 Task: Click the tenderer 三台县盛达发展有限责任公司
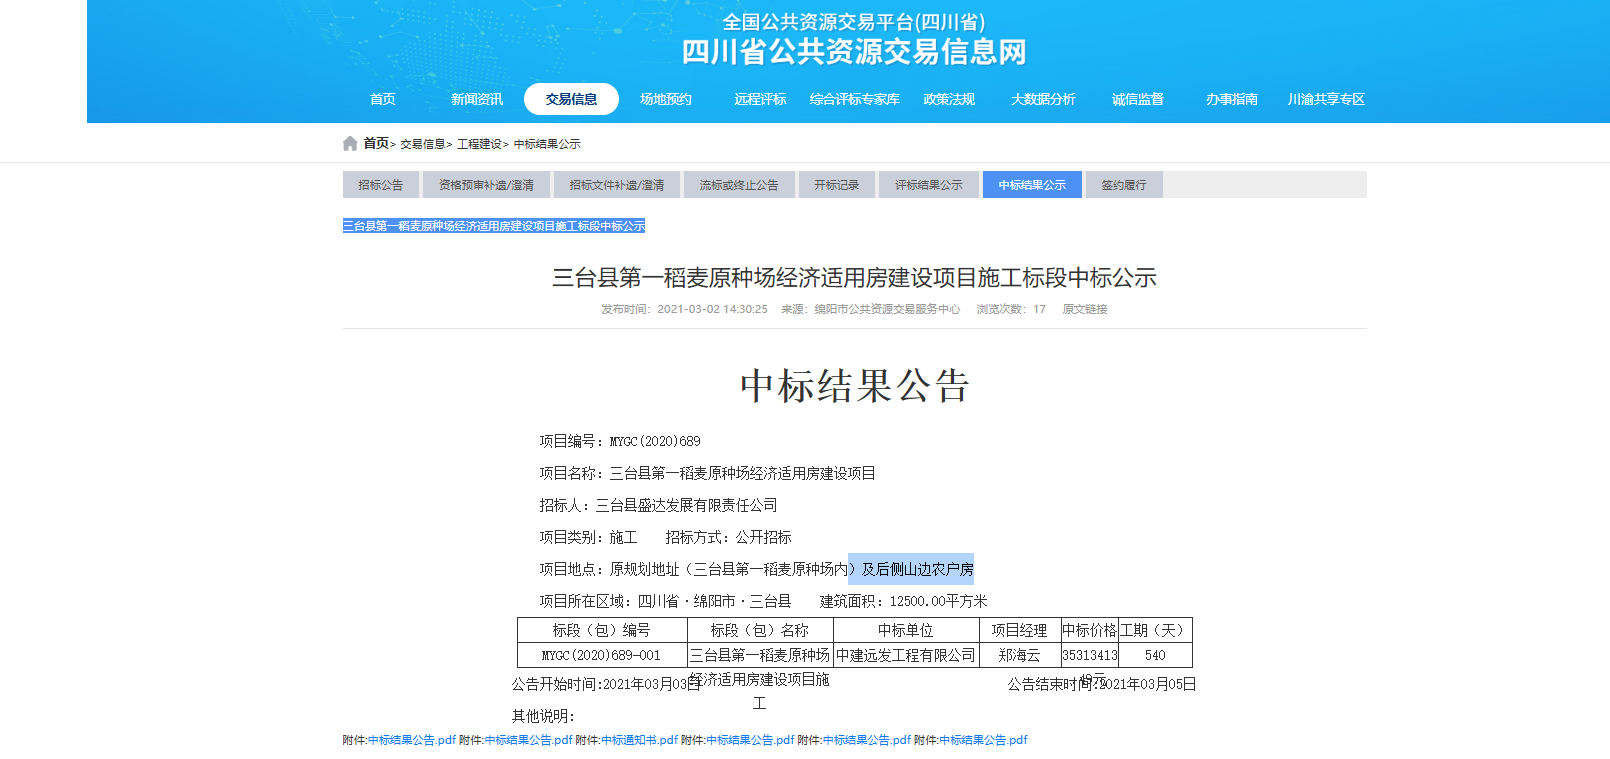(x=686, y=505)
